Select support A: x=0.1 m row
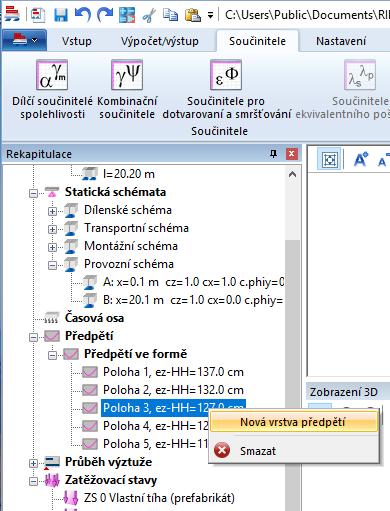This screenshot has width=390, height=511. (193, 282)
